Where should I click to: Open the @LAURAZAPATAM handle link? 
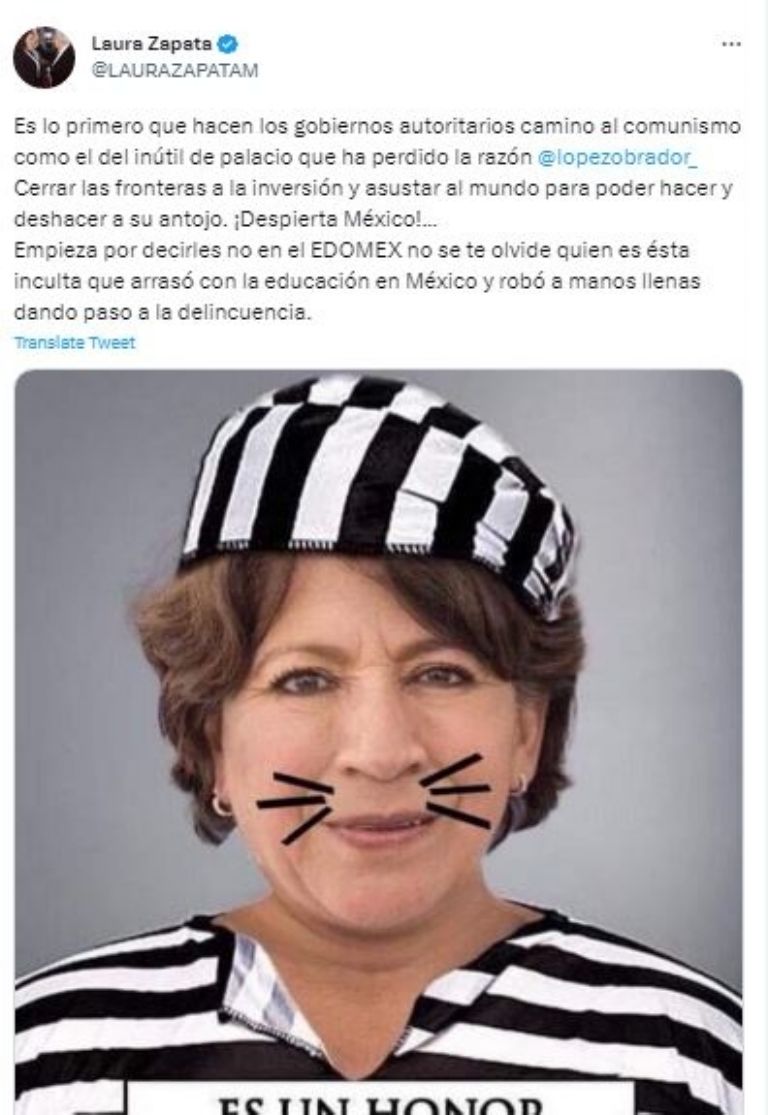[175, 70]
